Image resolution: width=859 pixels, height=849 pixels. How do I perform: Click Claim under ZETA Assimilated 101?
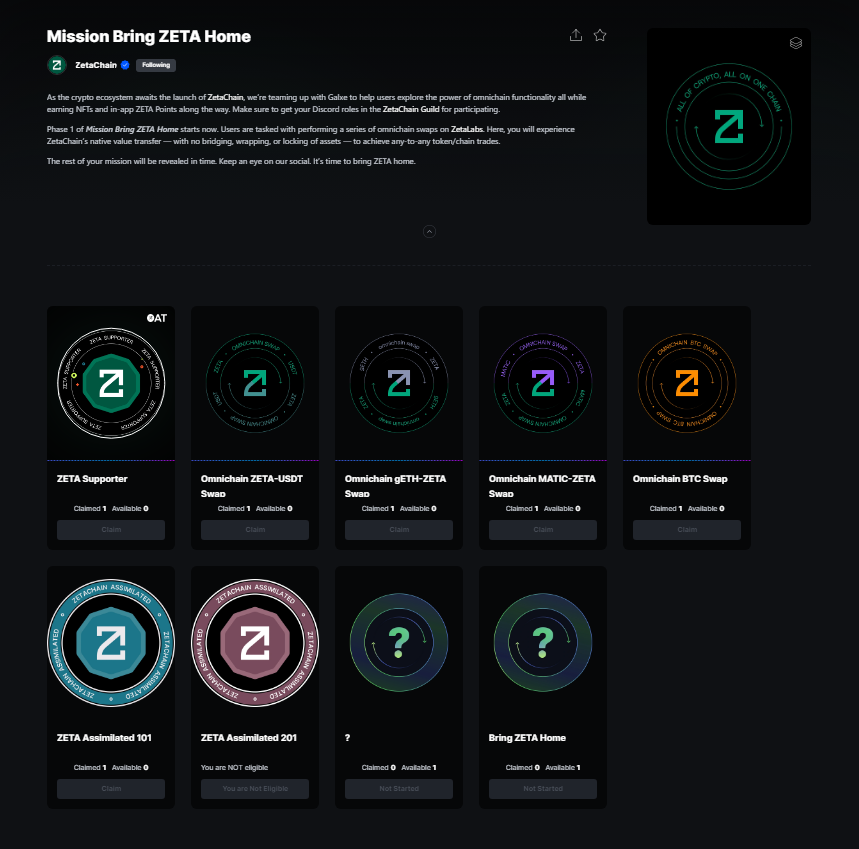point(111,789)
